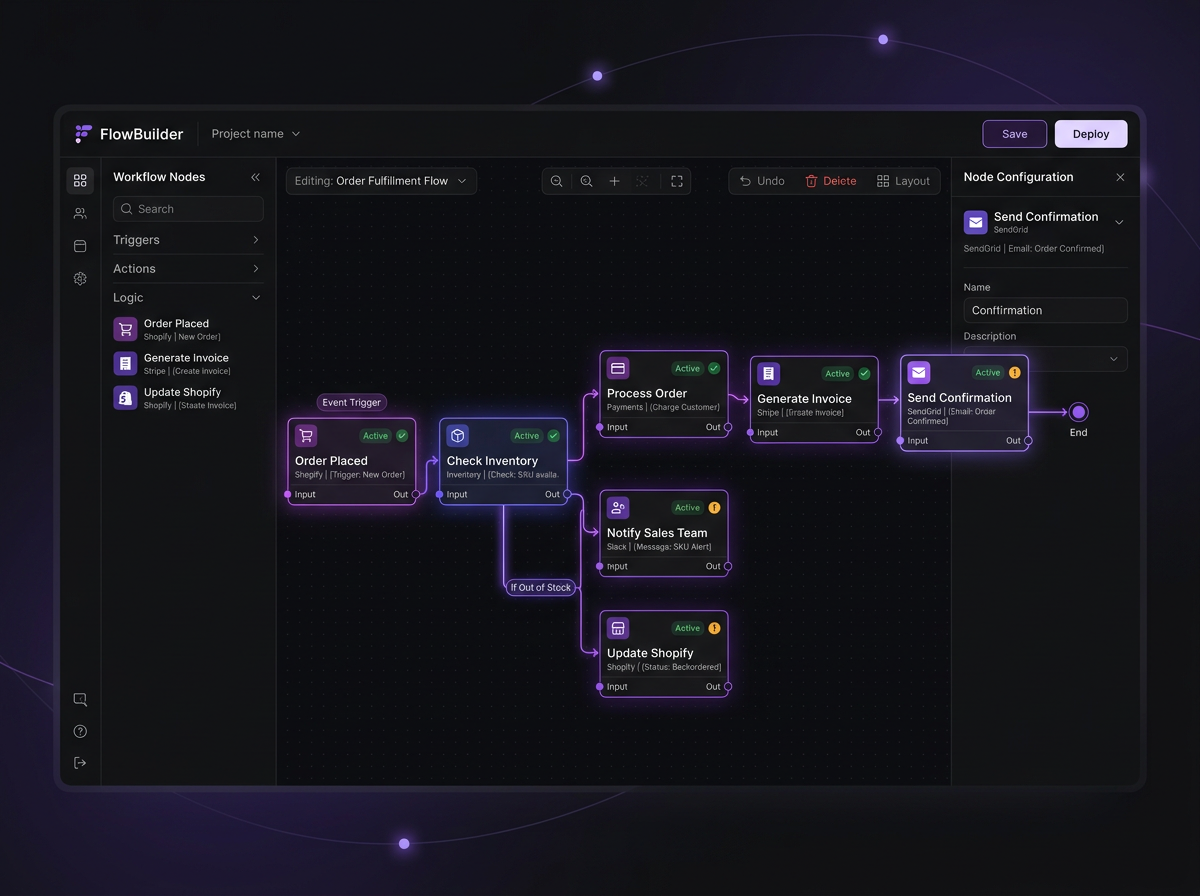The image size is (1200, 896).
Task: Click the FlowBuilder logo icon
Action: click(83, 134)
